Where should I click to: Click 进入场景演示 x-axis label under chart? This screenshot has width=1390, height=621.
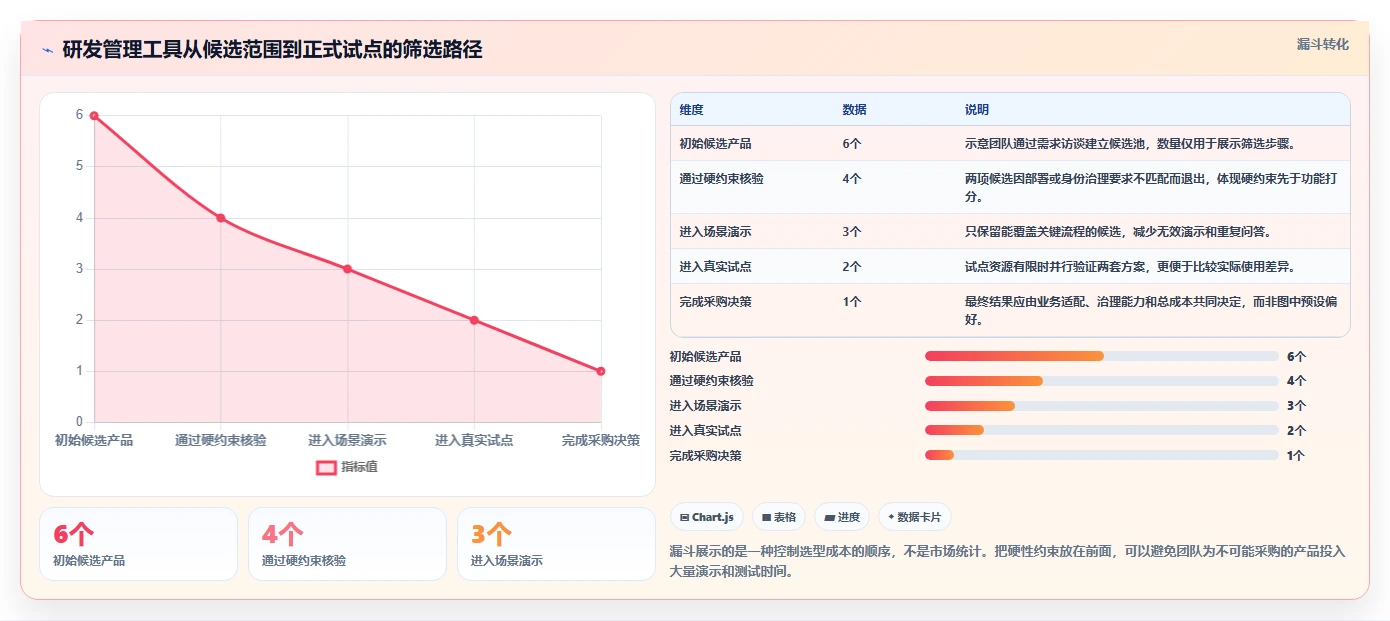tap(347, 440)
